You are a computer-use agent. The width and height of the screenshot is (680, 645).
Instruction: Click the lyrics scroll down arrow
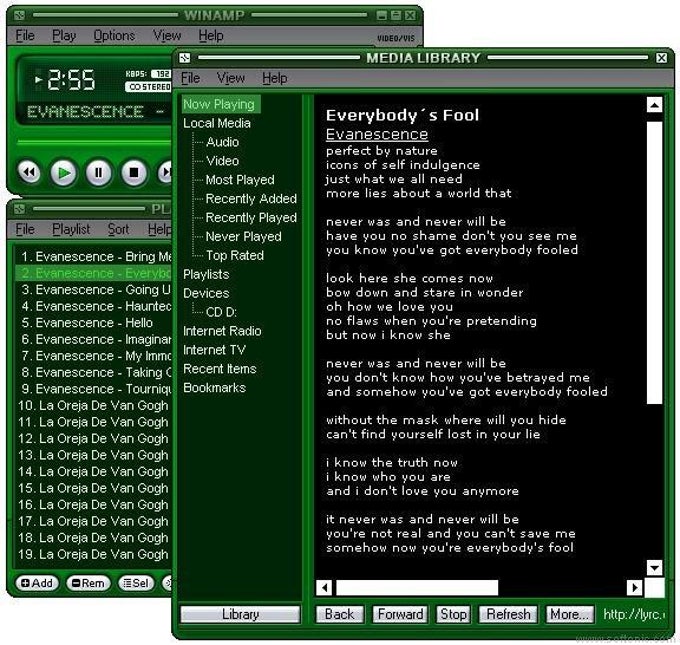[654, 567]
